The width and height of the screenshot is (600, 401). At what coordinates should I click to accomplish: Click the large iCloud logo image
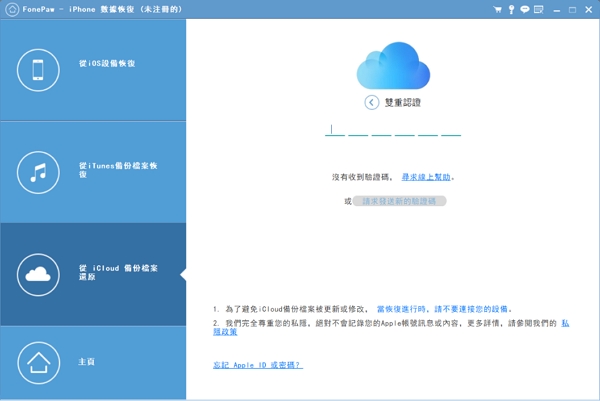pyautogui.click(x=393, y=65)
